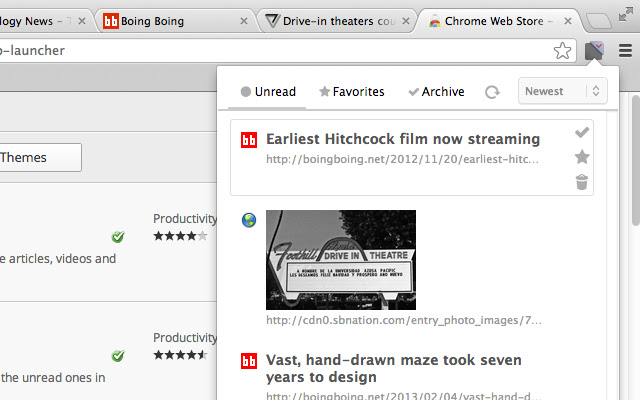The height and width of the screenshot is (400, 640).
Task: Click the first green checkmark installed badge
Action: click(118, 237)
